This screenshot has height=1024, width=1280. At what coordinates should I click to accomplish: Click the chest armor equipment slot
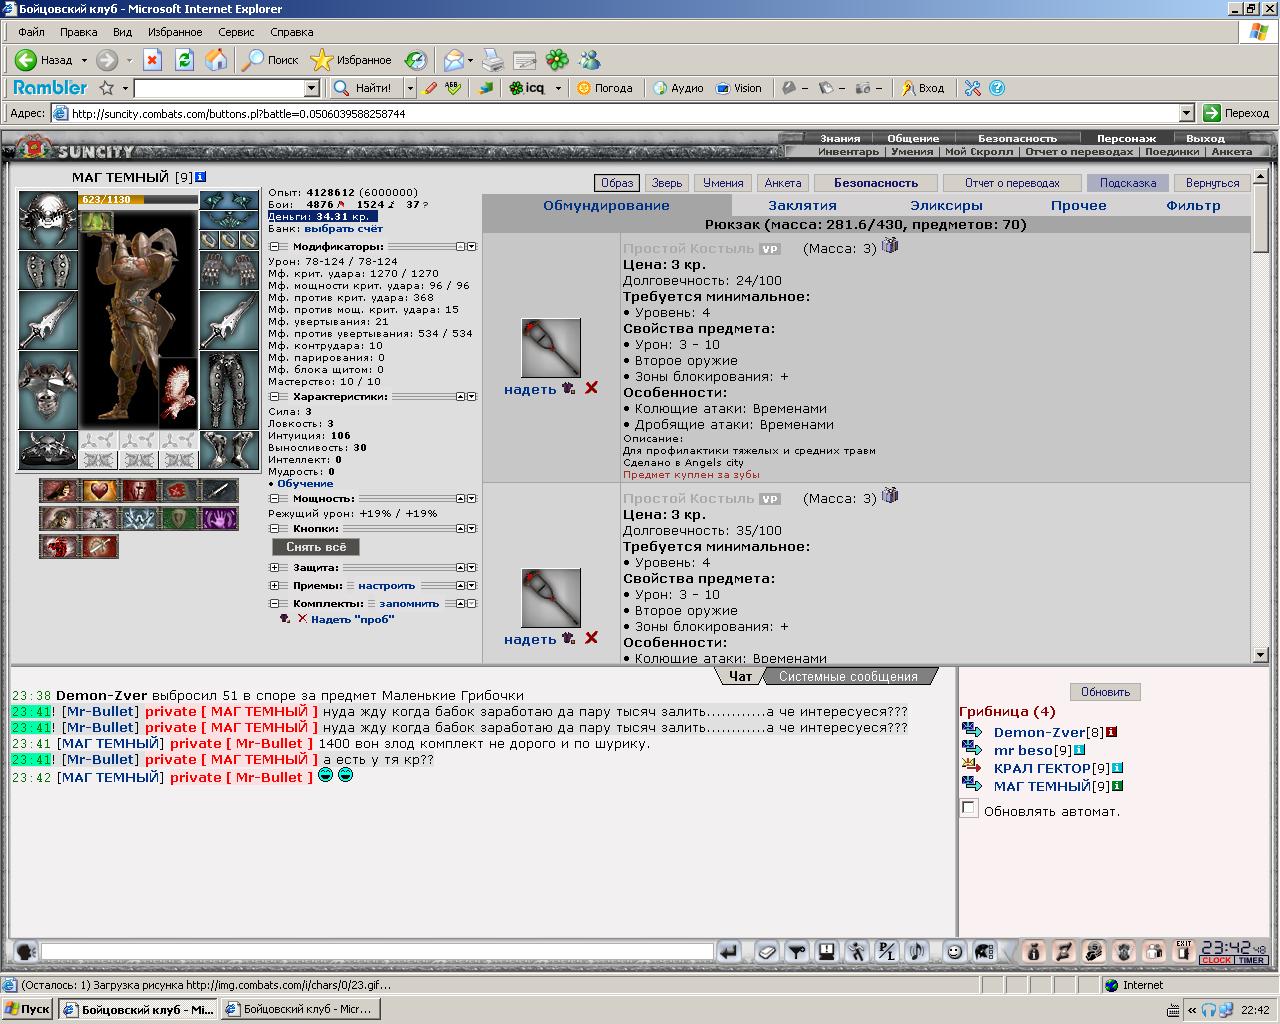tap(48, 391)
